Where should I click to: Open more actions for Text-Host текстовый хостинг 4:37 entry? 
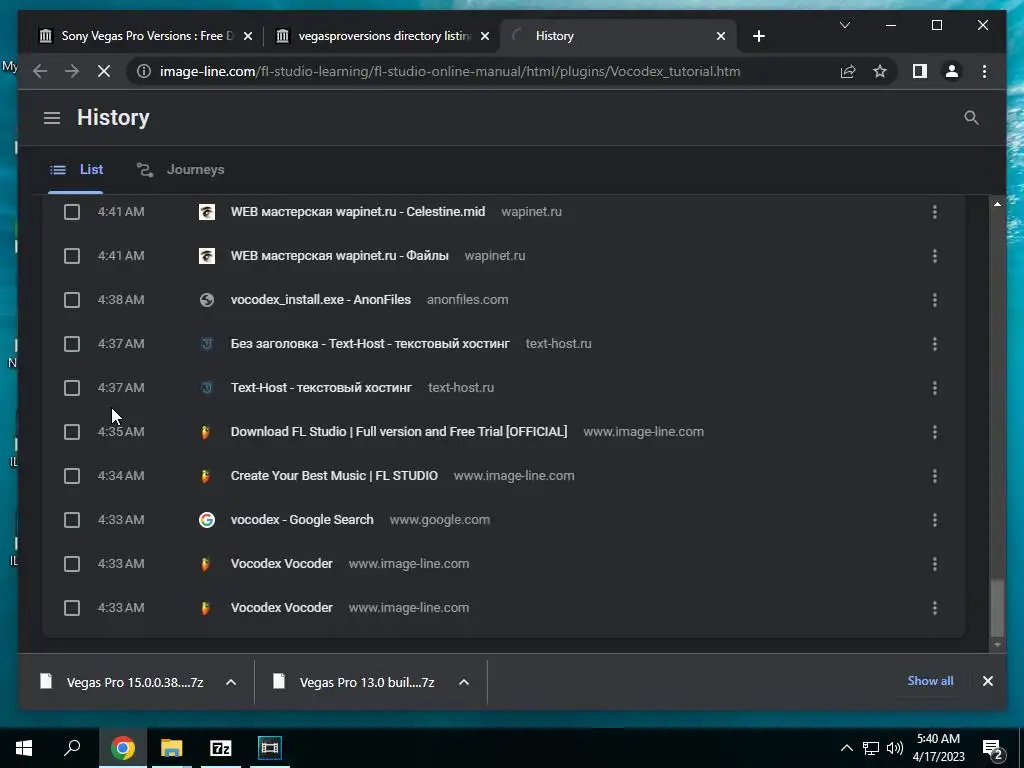click(935, 388)
